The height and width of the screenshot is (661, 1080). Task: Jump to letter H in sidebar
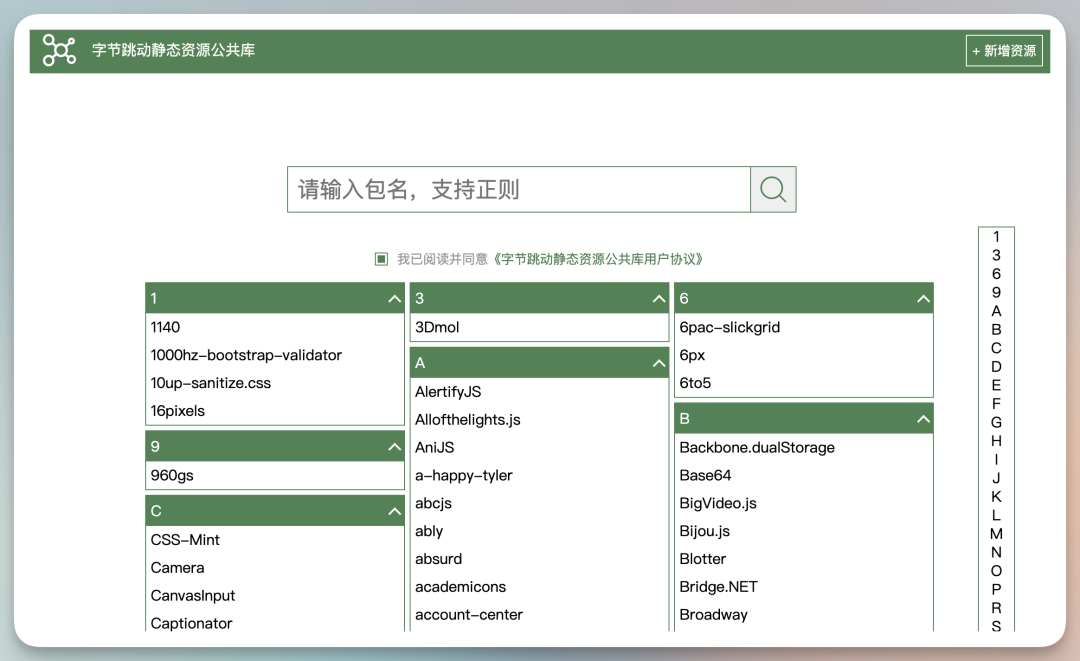(996, 441)
